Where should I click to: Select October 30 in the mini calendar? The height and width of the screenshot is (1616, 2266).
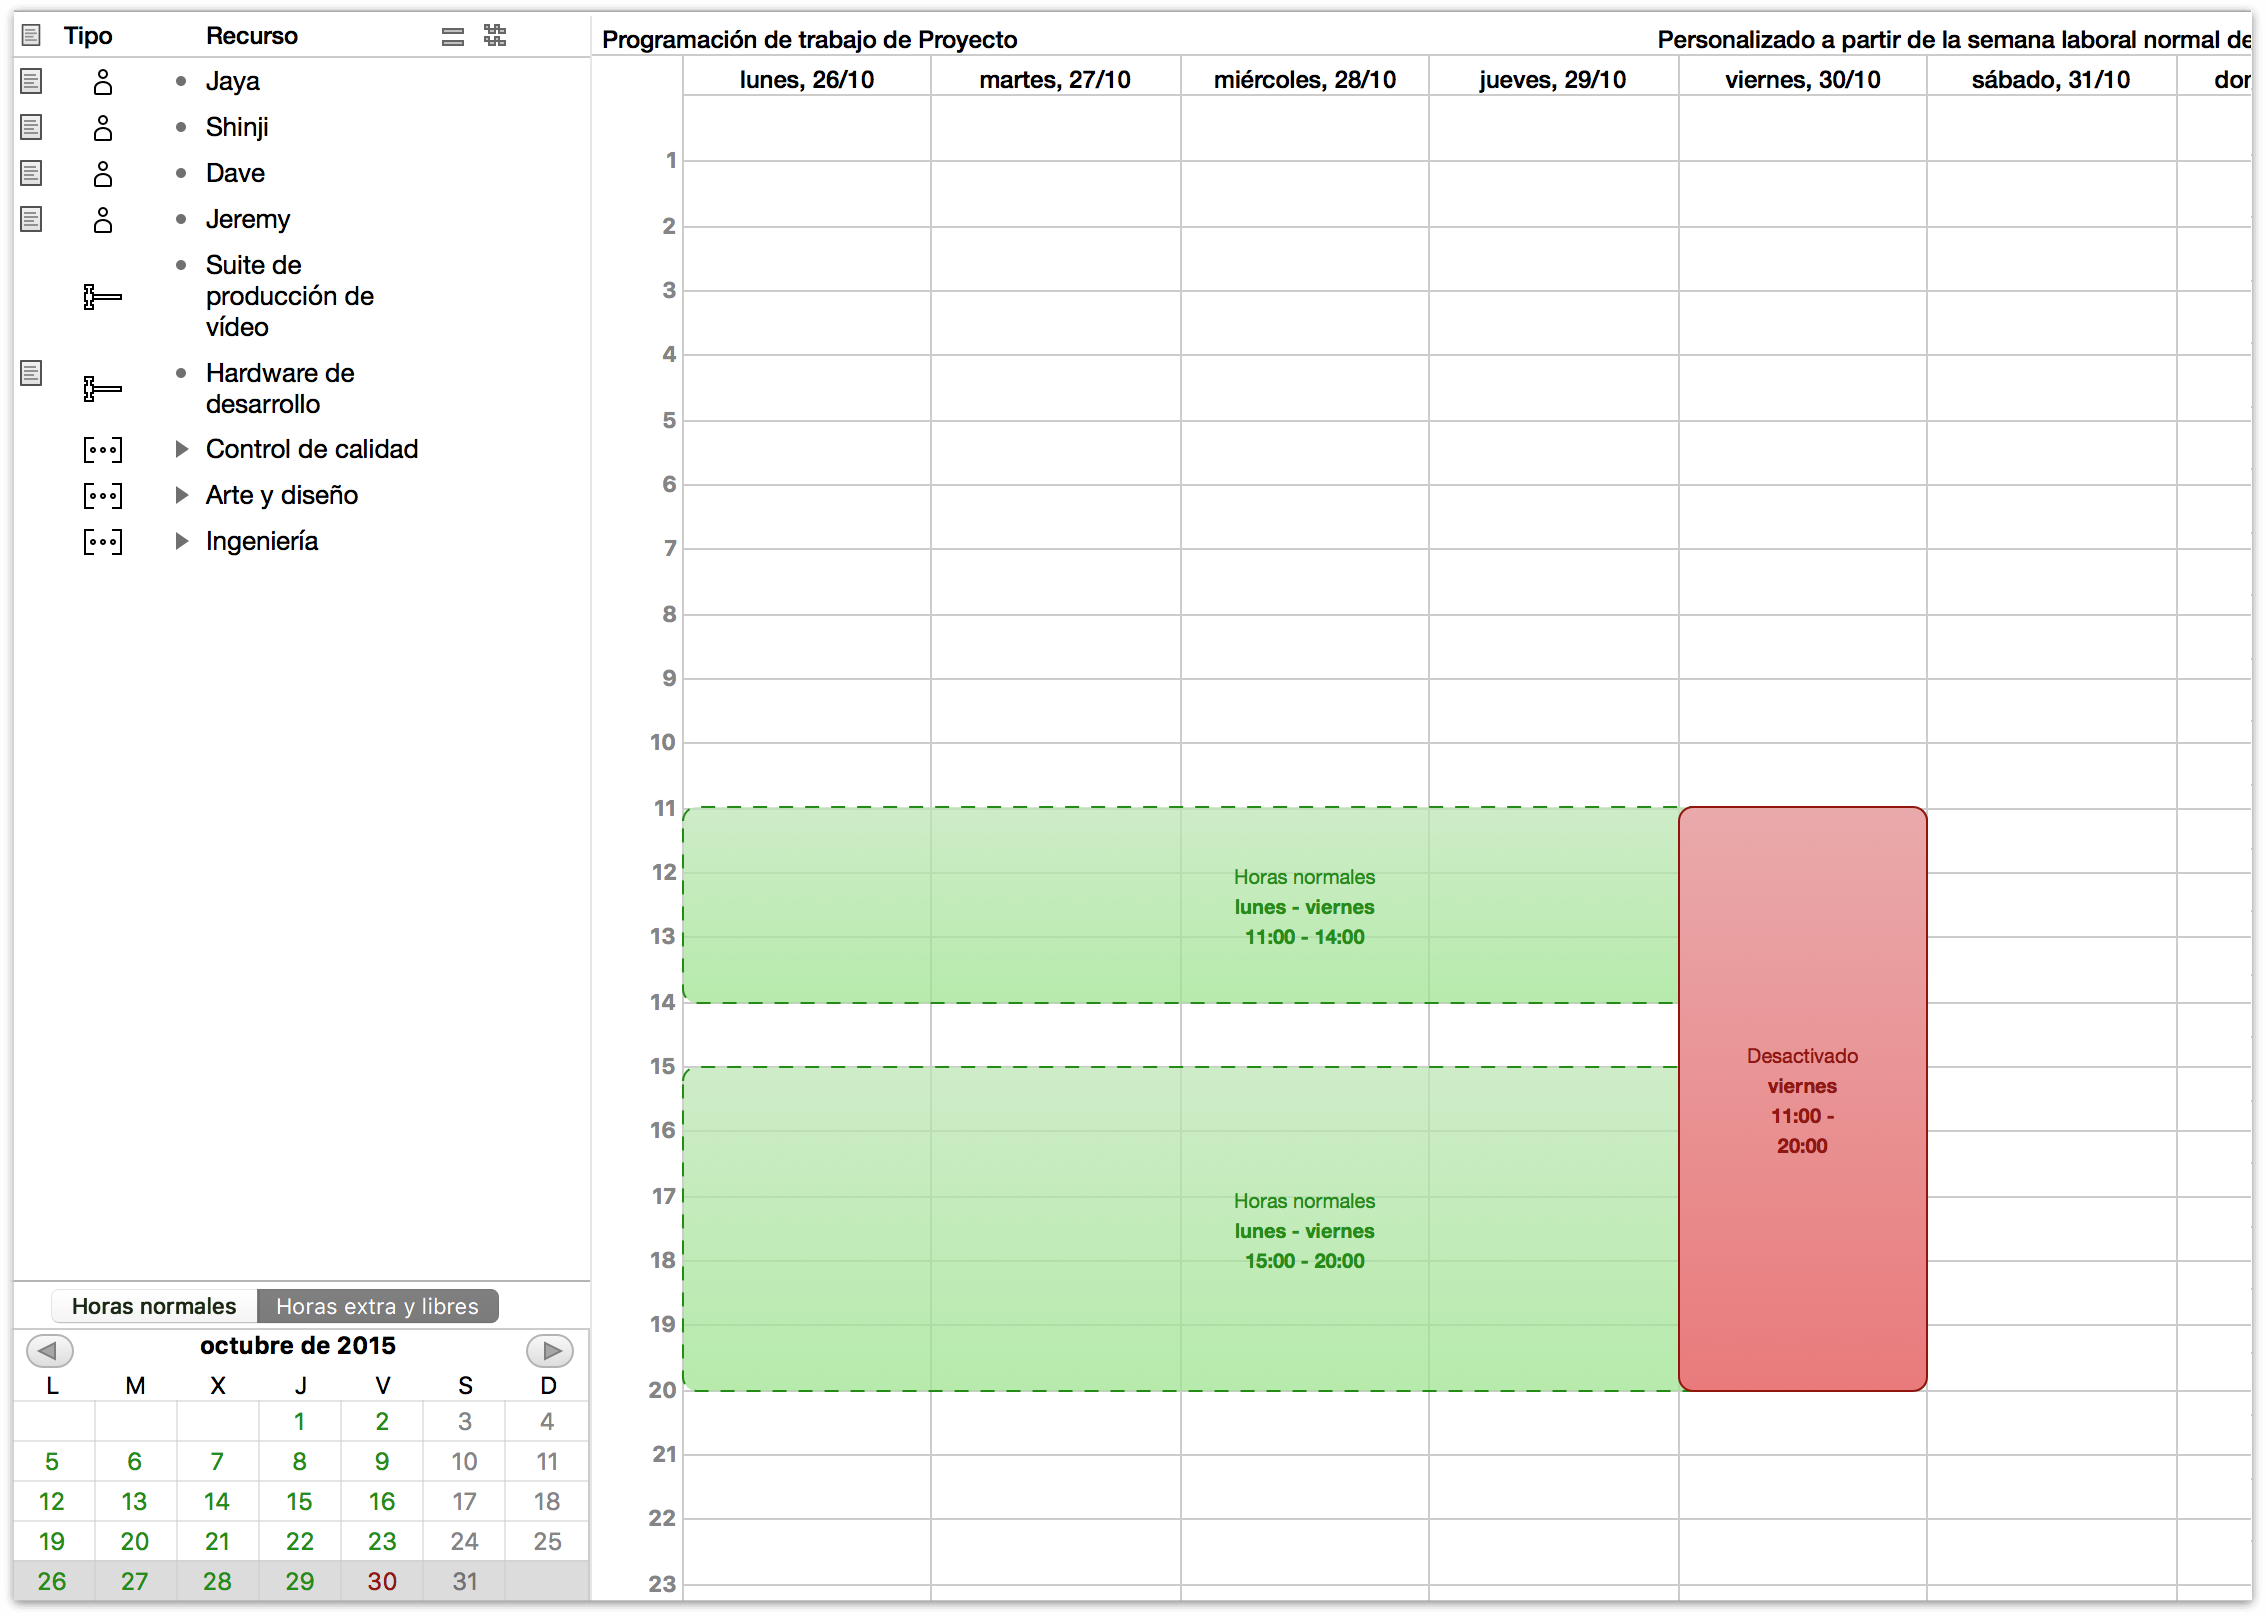(381, 1581)
